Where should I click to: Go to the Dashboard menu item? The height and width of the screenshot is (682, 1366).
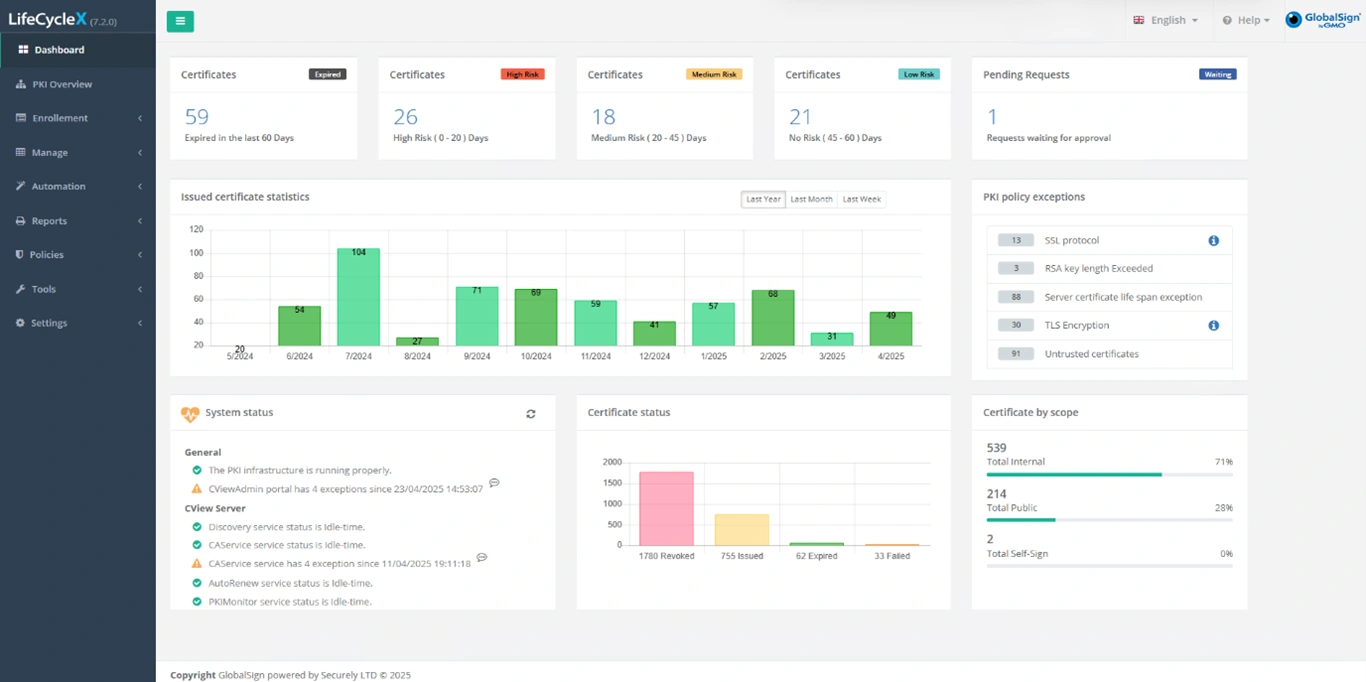tap(59, 50)
